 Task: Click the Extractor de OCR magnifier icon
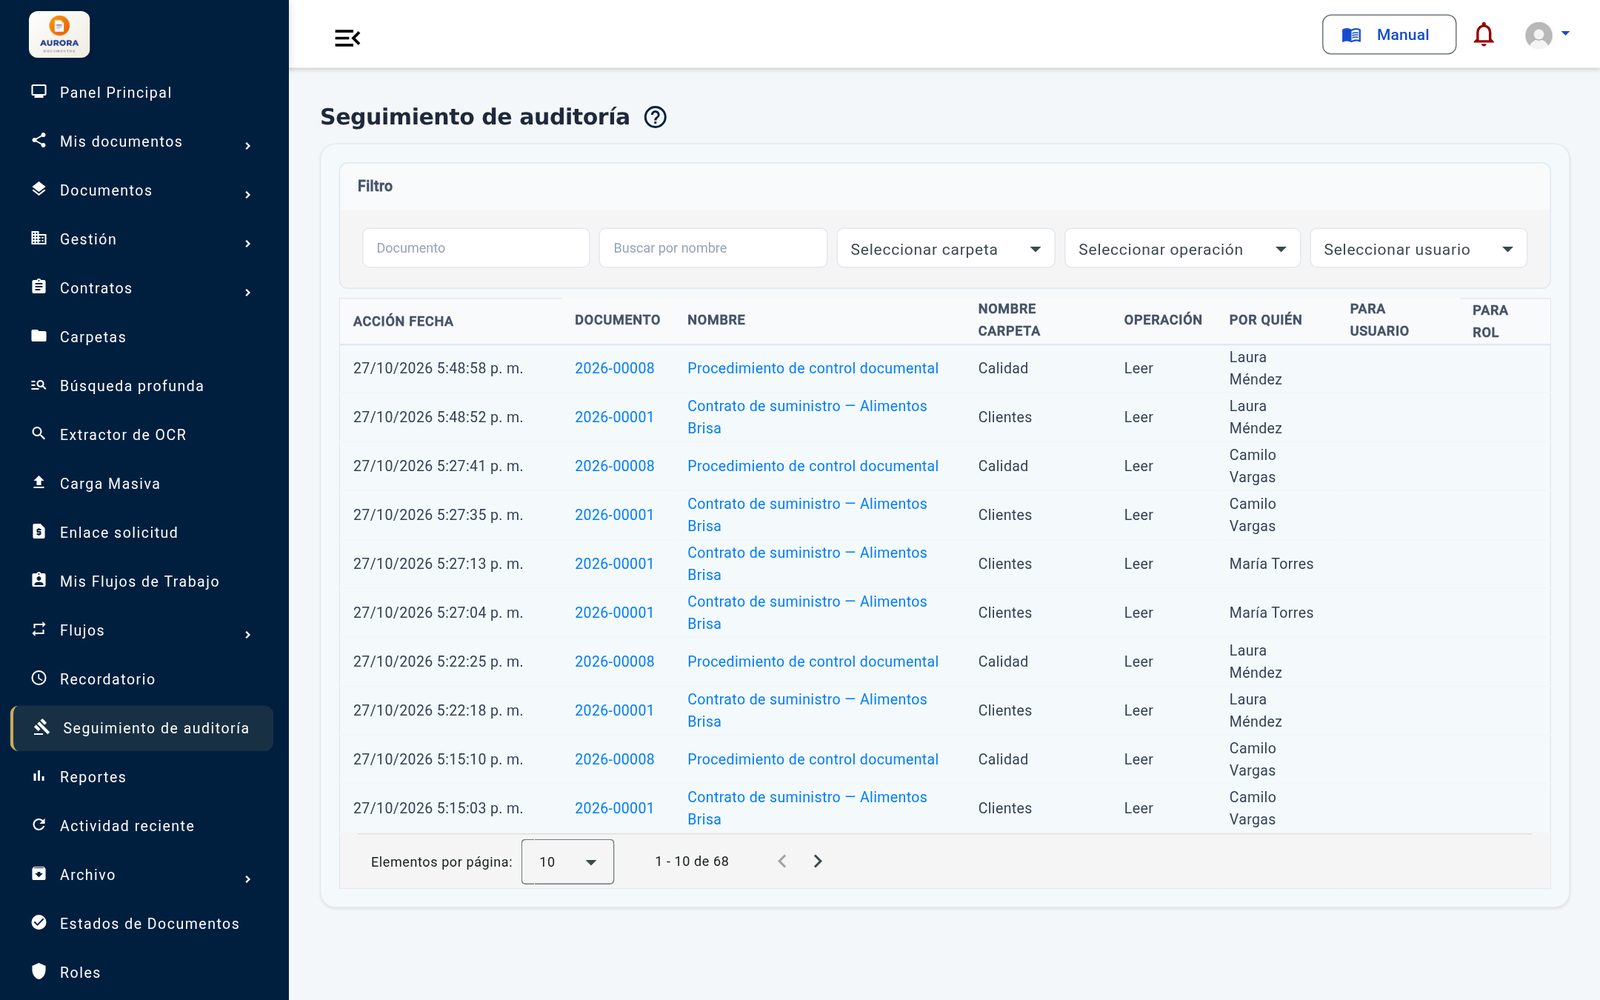(x=39, y=433)
